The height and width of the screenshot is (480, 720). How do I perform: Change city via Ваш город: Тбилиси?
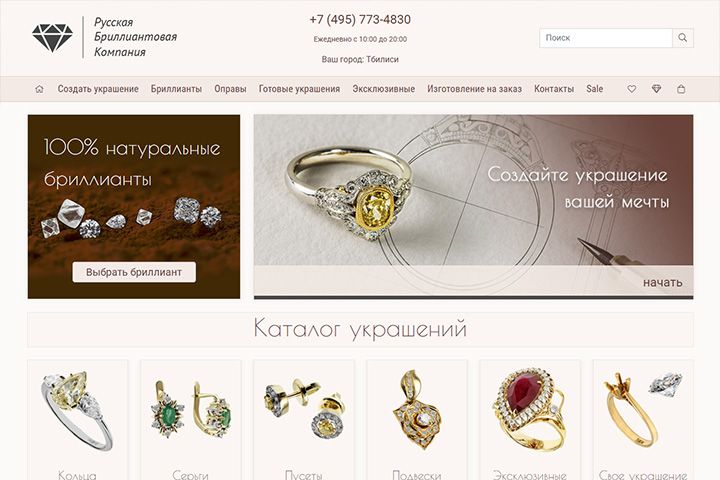tap(360, 59)
